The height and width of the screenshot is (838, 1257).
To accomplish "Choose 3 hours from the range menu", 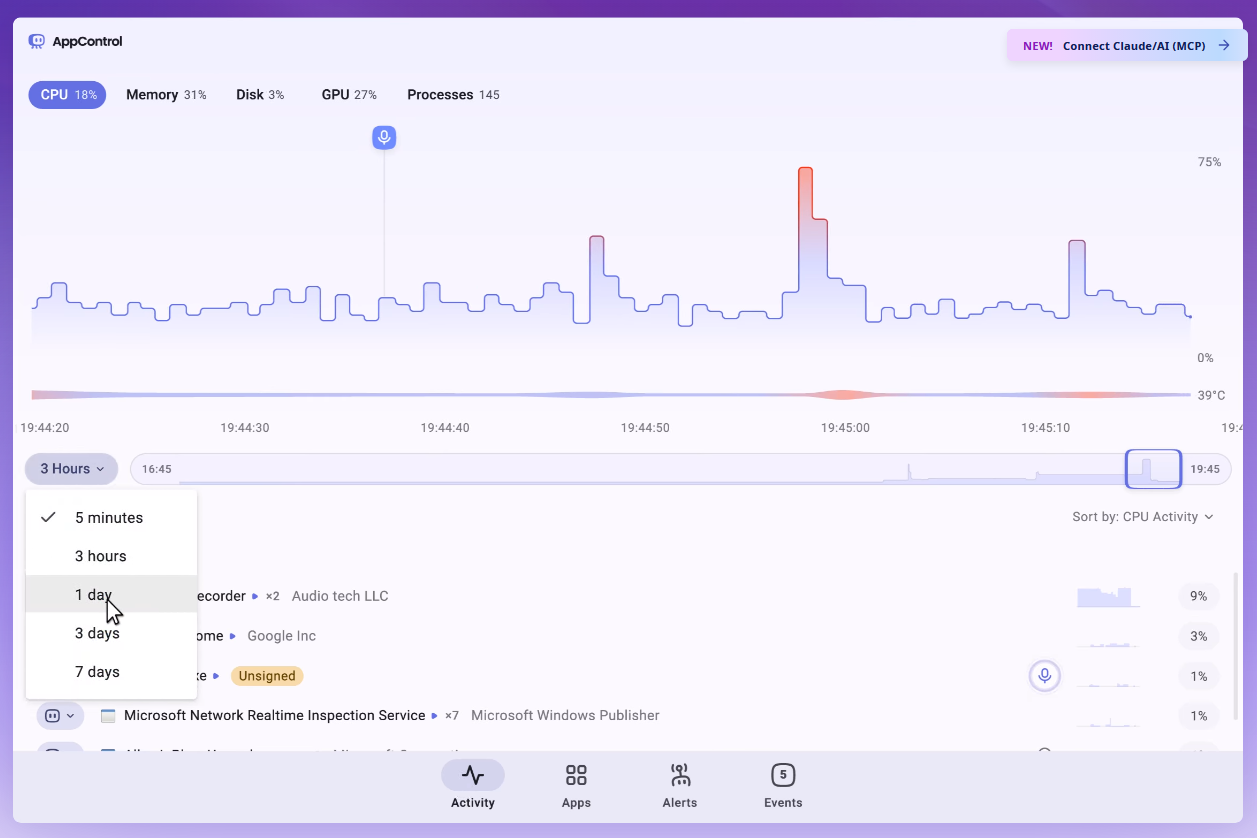I will click(x=111, y=556).
